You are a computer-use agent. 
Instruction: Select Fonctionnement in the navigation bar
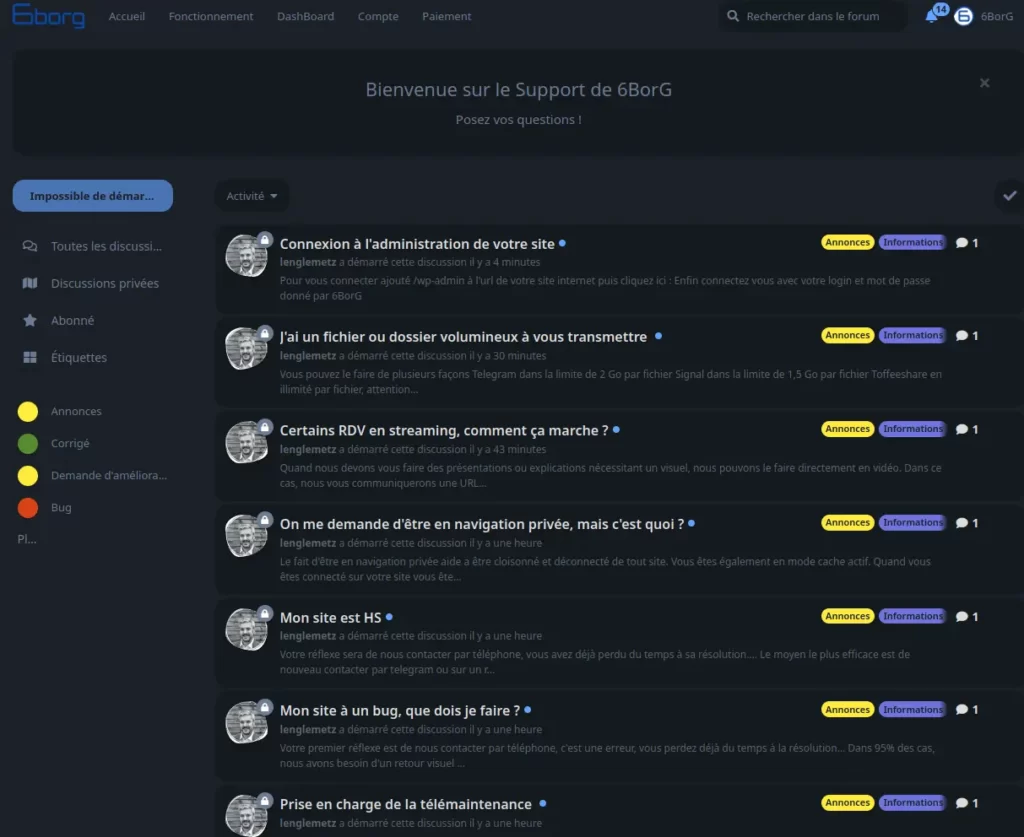click(x=210, y=16)
